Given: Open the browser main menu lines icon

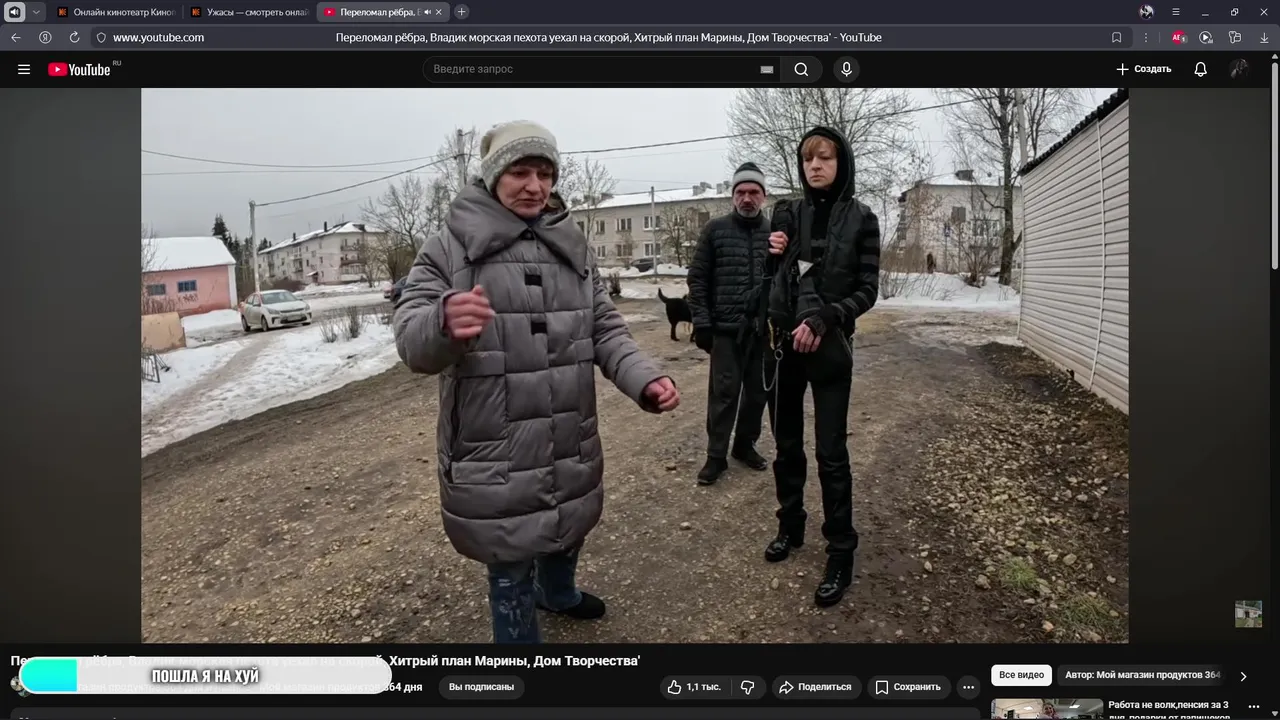Looking at the screenshot, I should coord(1176,12).
